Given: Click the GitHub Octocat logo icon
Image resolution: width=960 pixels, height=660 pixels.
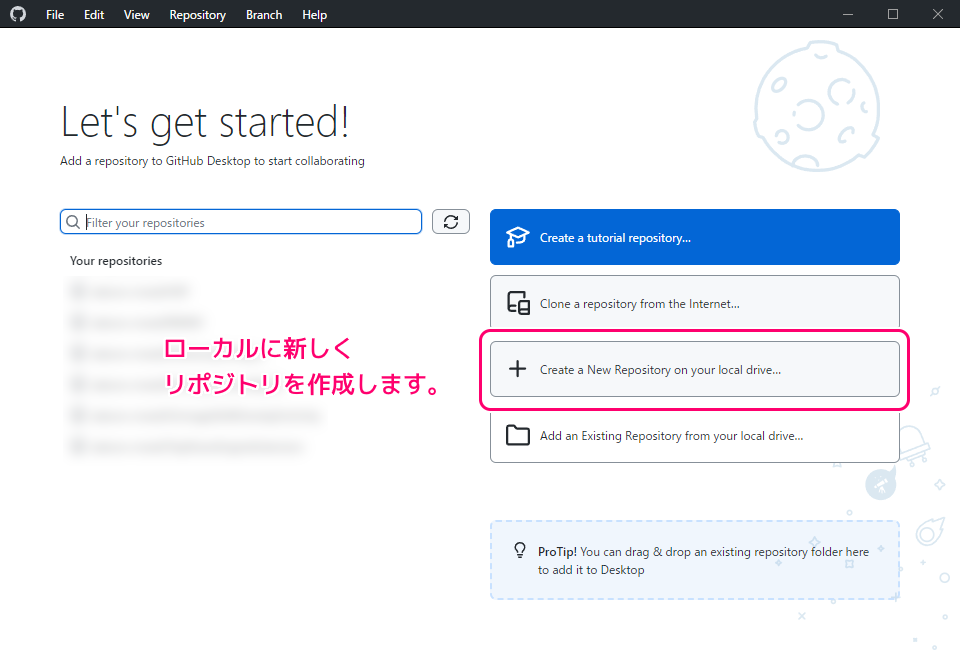Looking at the screenshot, I should [18, 14].
